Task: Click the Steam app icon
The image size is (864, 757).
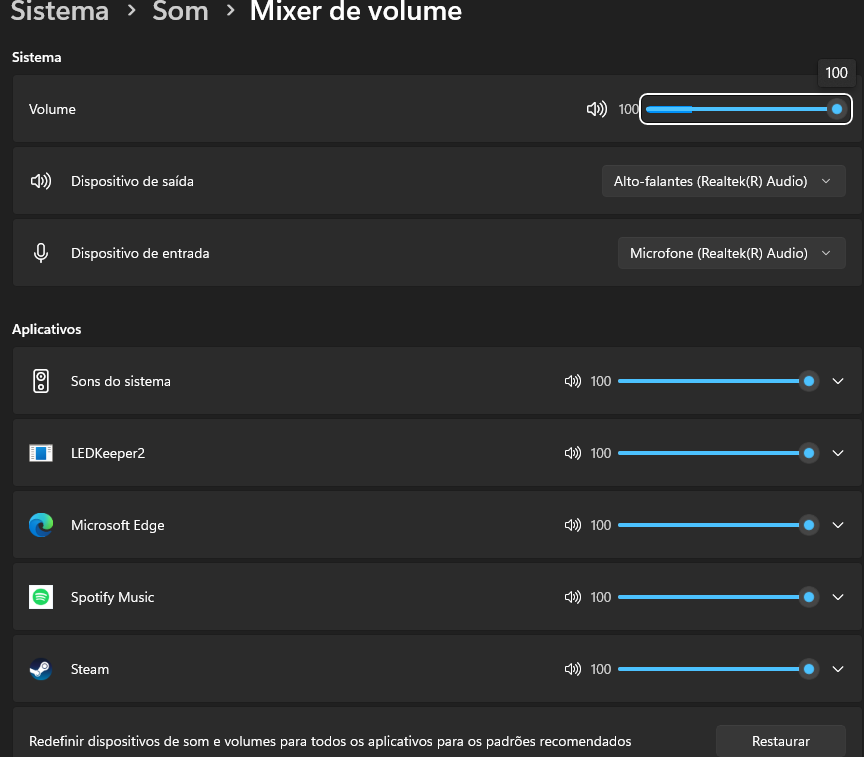Action: 41,669
